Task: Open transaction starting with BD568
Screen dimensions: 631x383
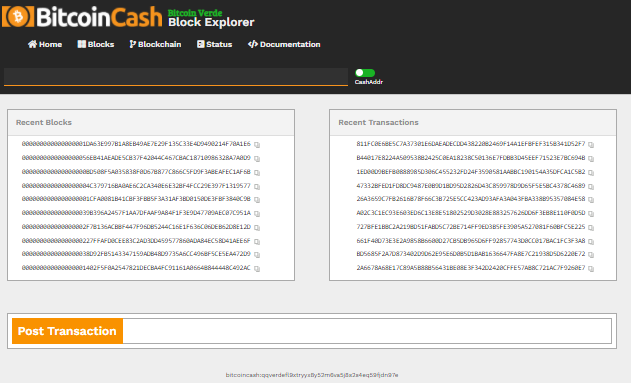Action: coord(471,254)
